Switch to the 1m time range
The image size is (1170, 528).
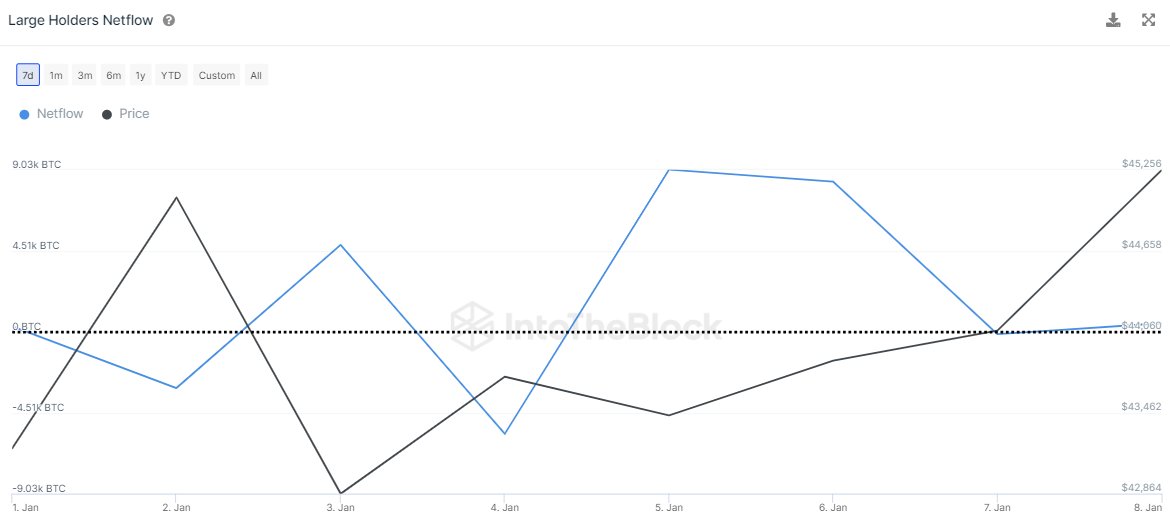[x=56, y=75]
